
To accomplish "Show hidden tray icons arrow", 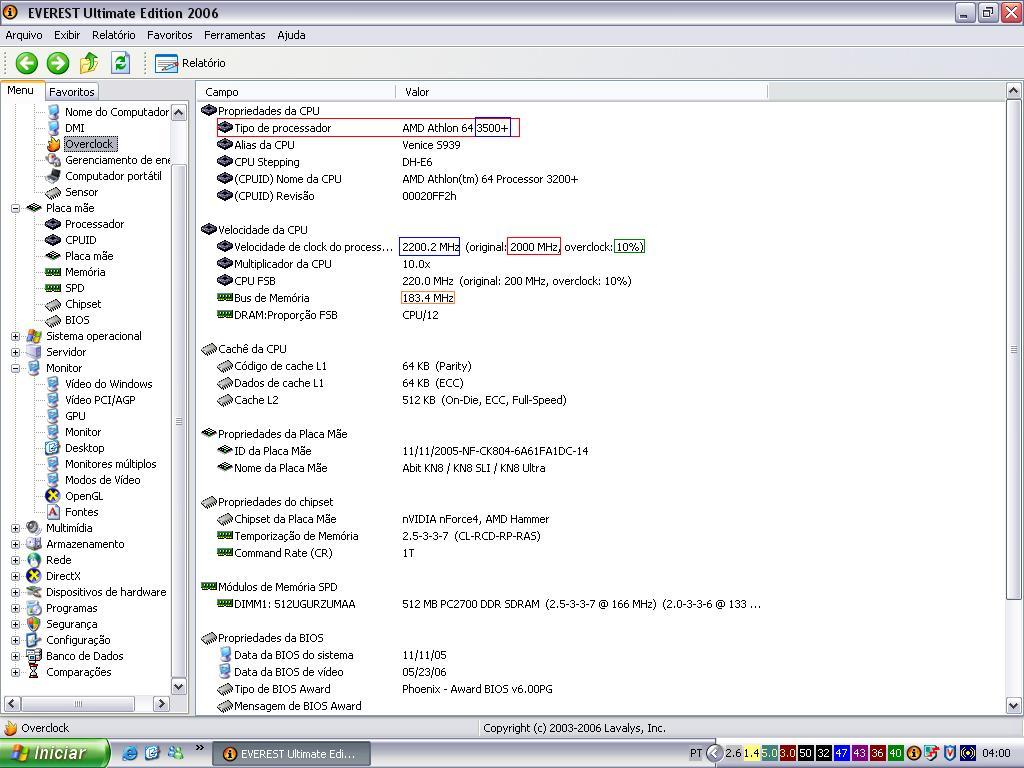I will coord(714,754).
